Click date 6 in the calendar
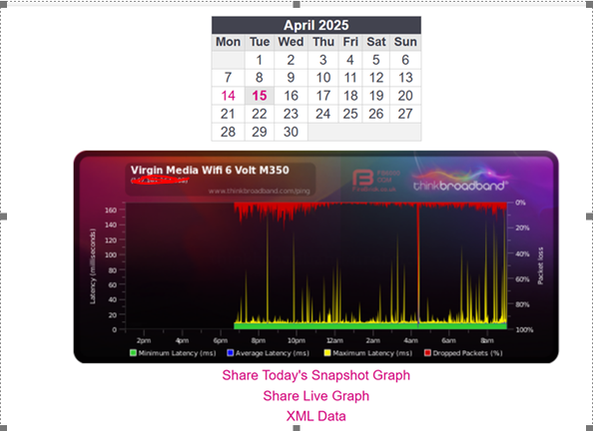Image resolution: width=600 pixels, height=431 pixels. point(406,60)
